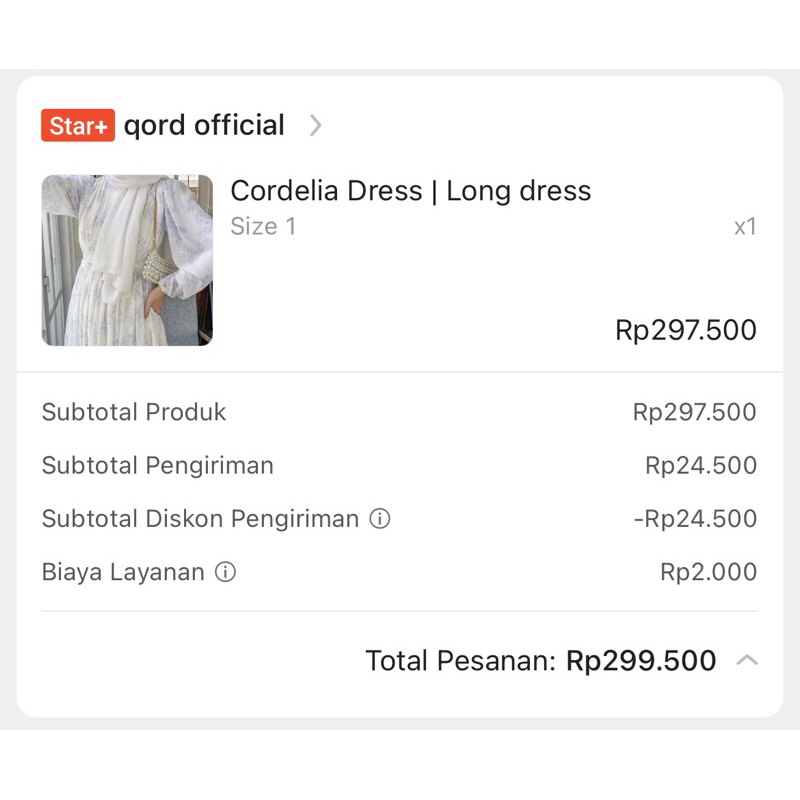The image size is (800, 800).
Task: Click the Size 1 variant label
Action: click(x=262, y=226)
